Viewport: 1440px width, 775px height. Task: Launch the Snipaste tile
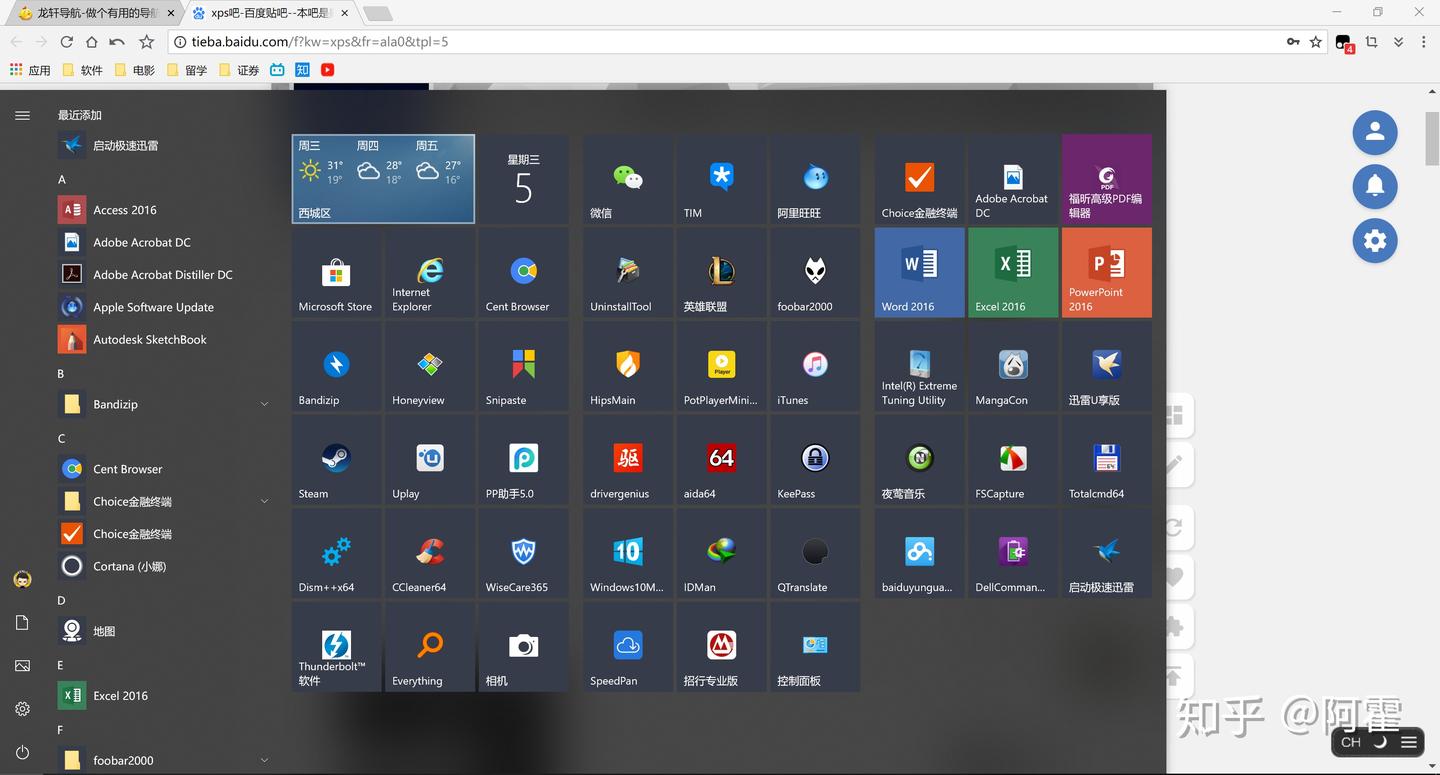coord(523,366)
